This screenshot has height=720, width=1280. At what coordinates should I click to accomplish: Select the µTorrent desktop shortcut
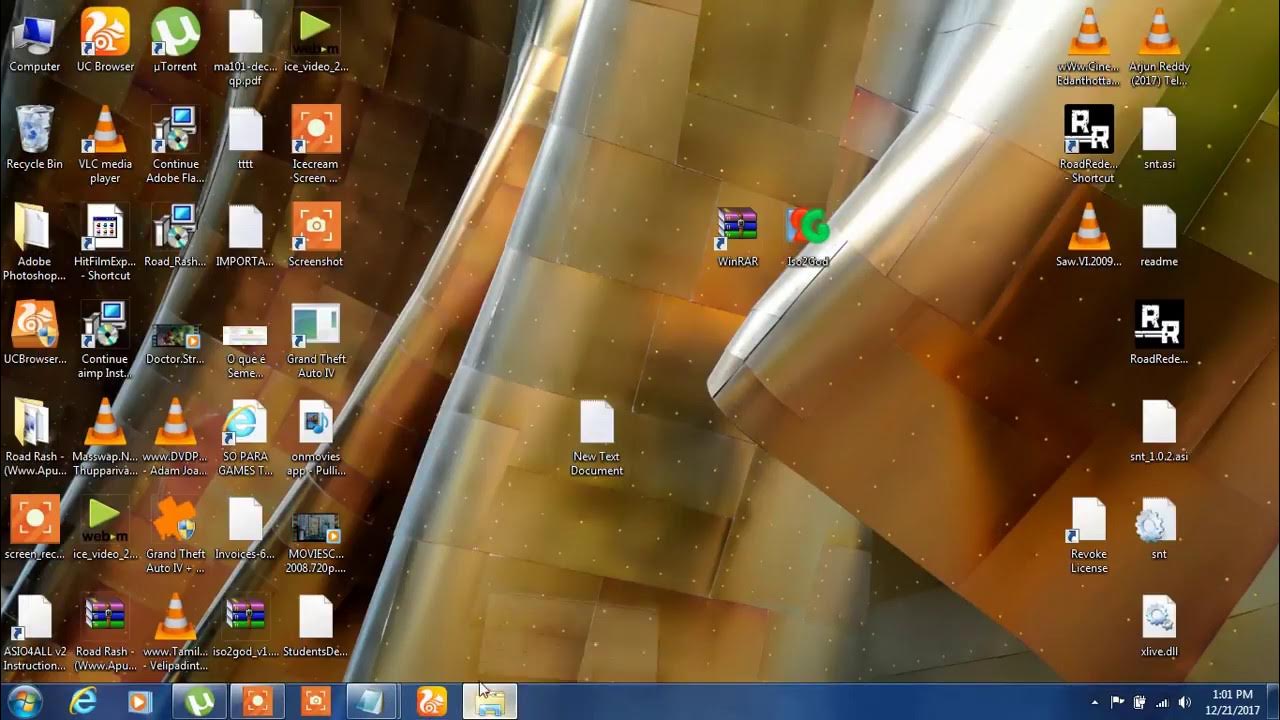coord(175,42)
